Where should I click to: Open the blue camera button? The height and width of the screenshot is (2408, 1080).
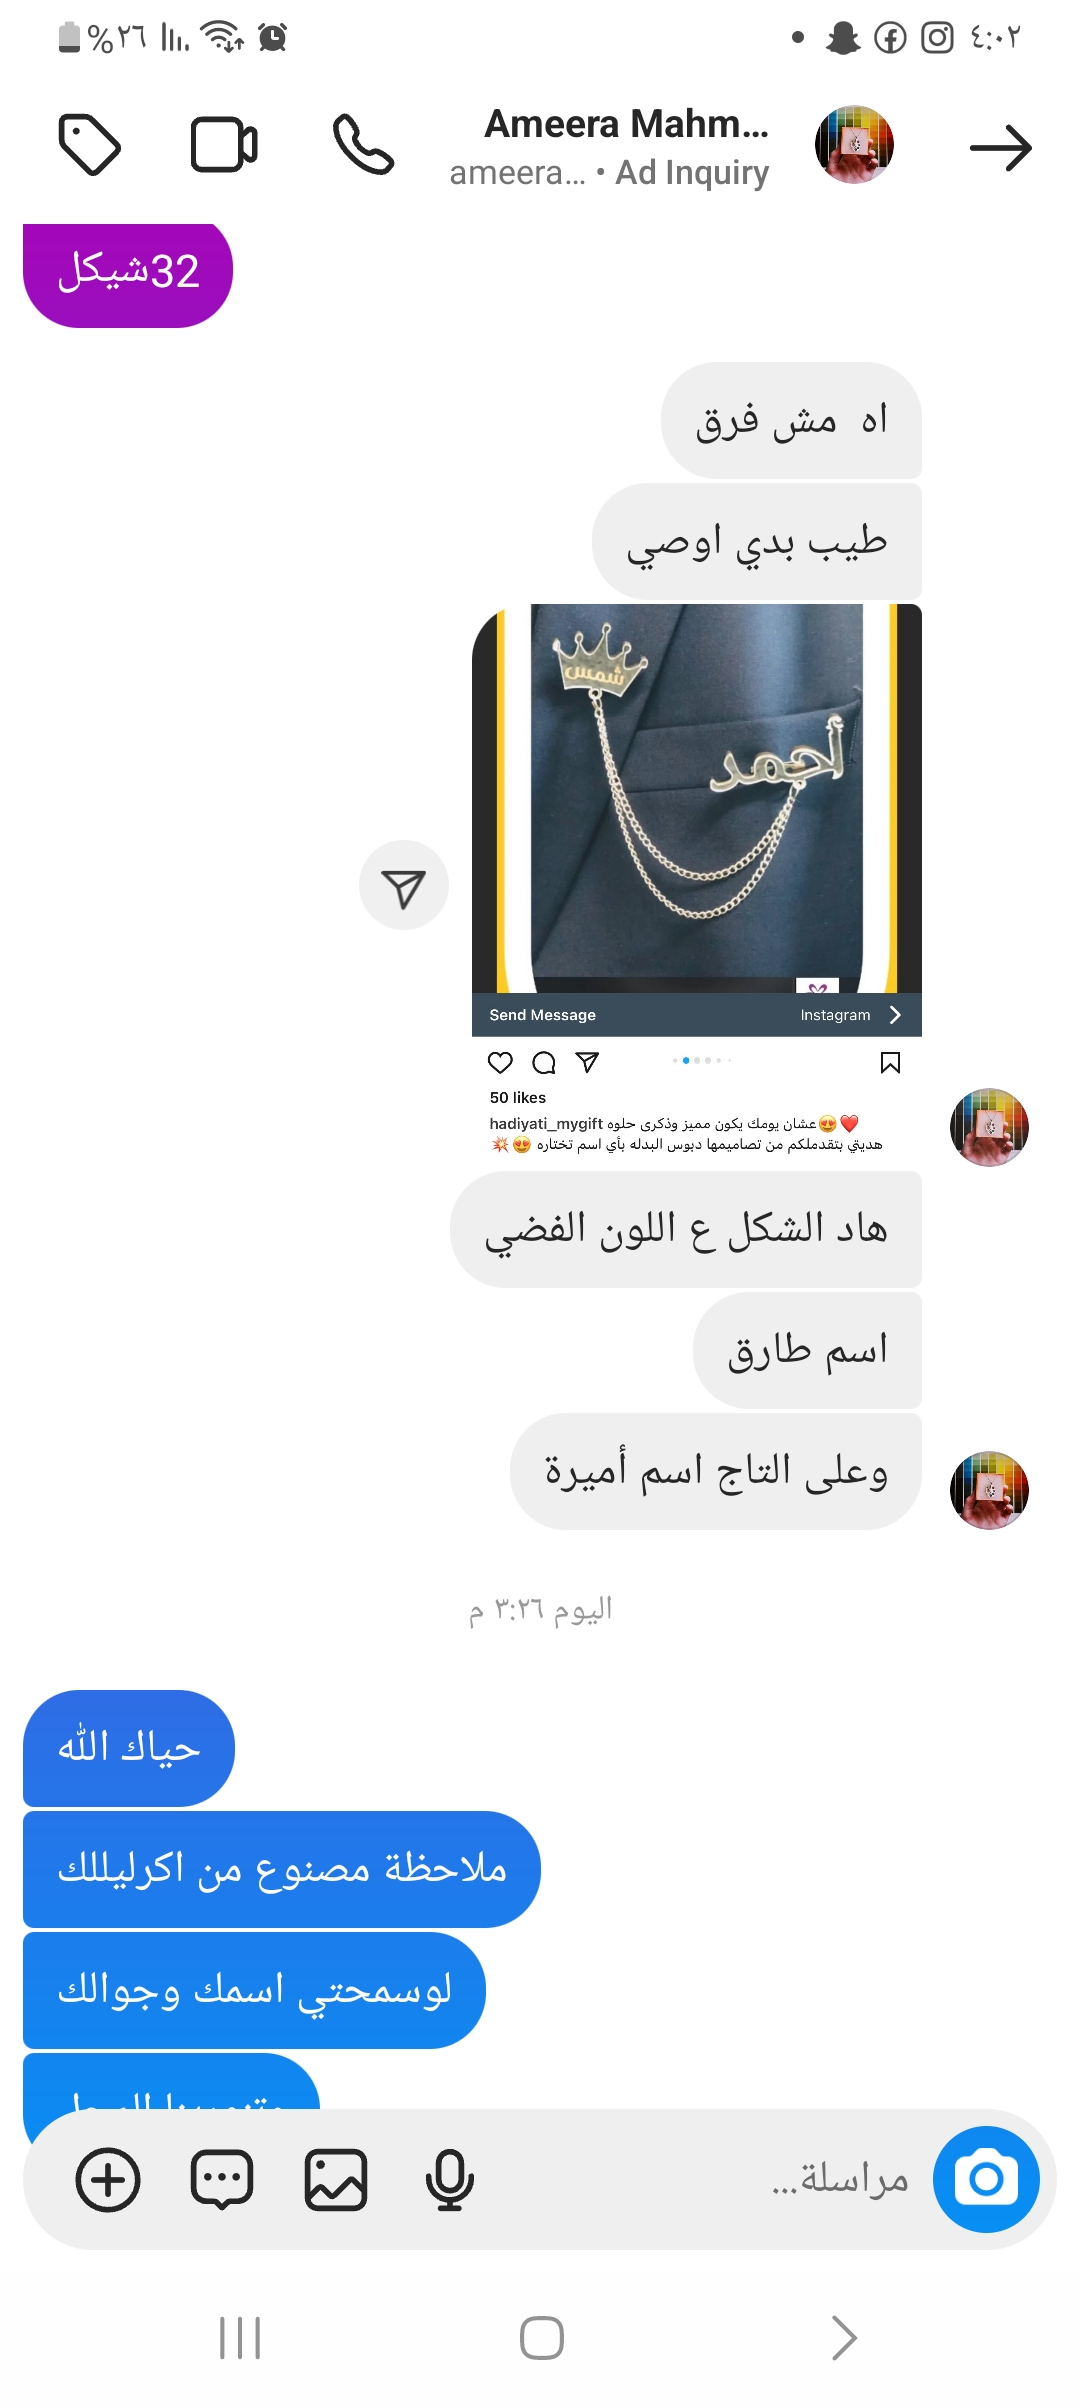click(986, 2179)
